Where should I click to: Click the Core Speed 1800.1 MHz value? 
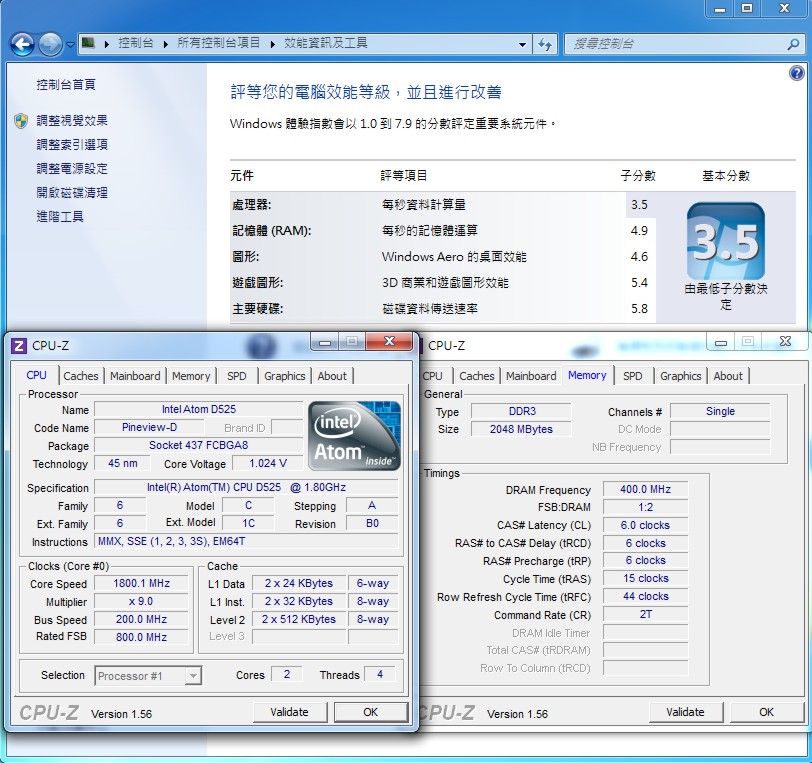[x=141, y=583]
